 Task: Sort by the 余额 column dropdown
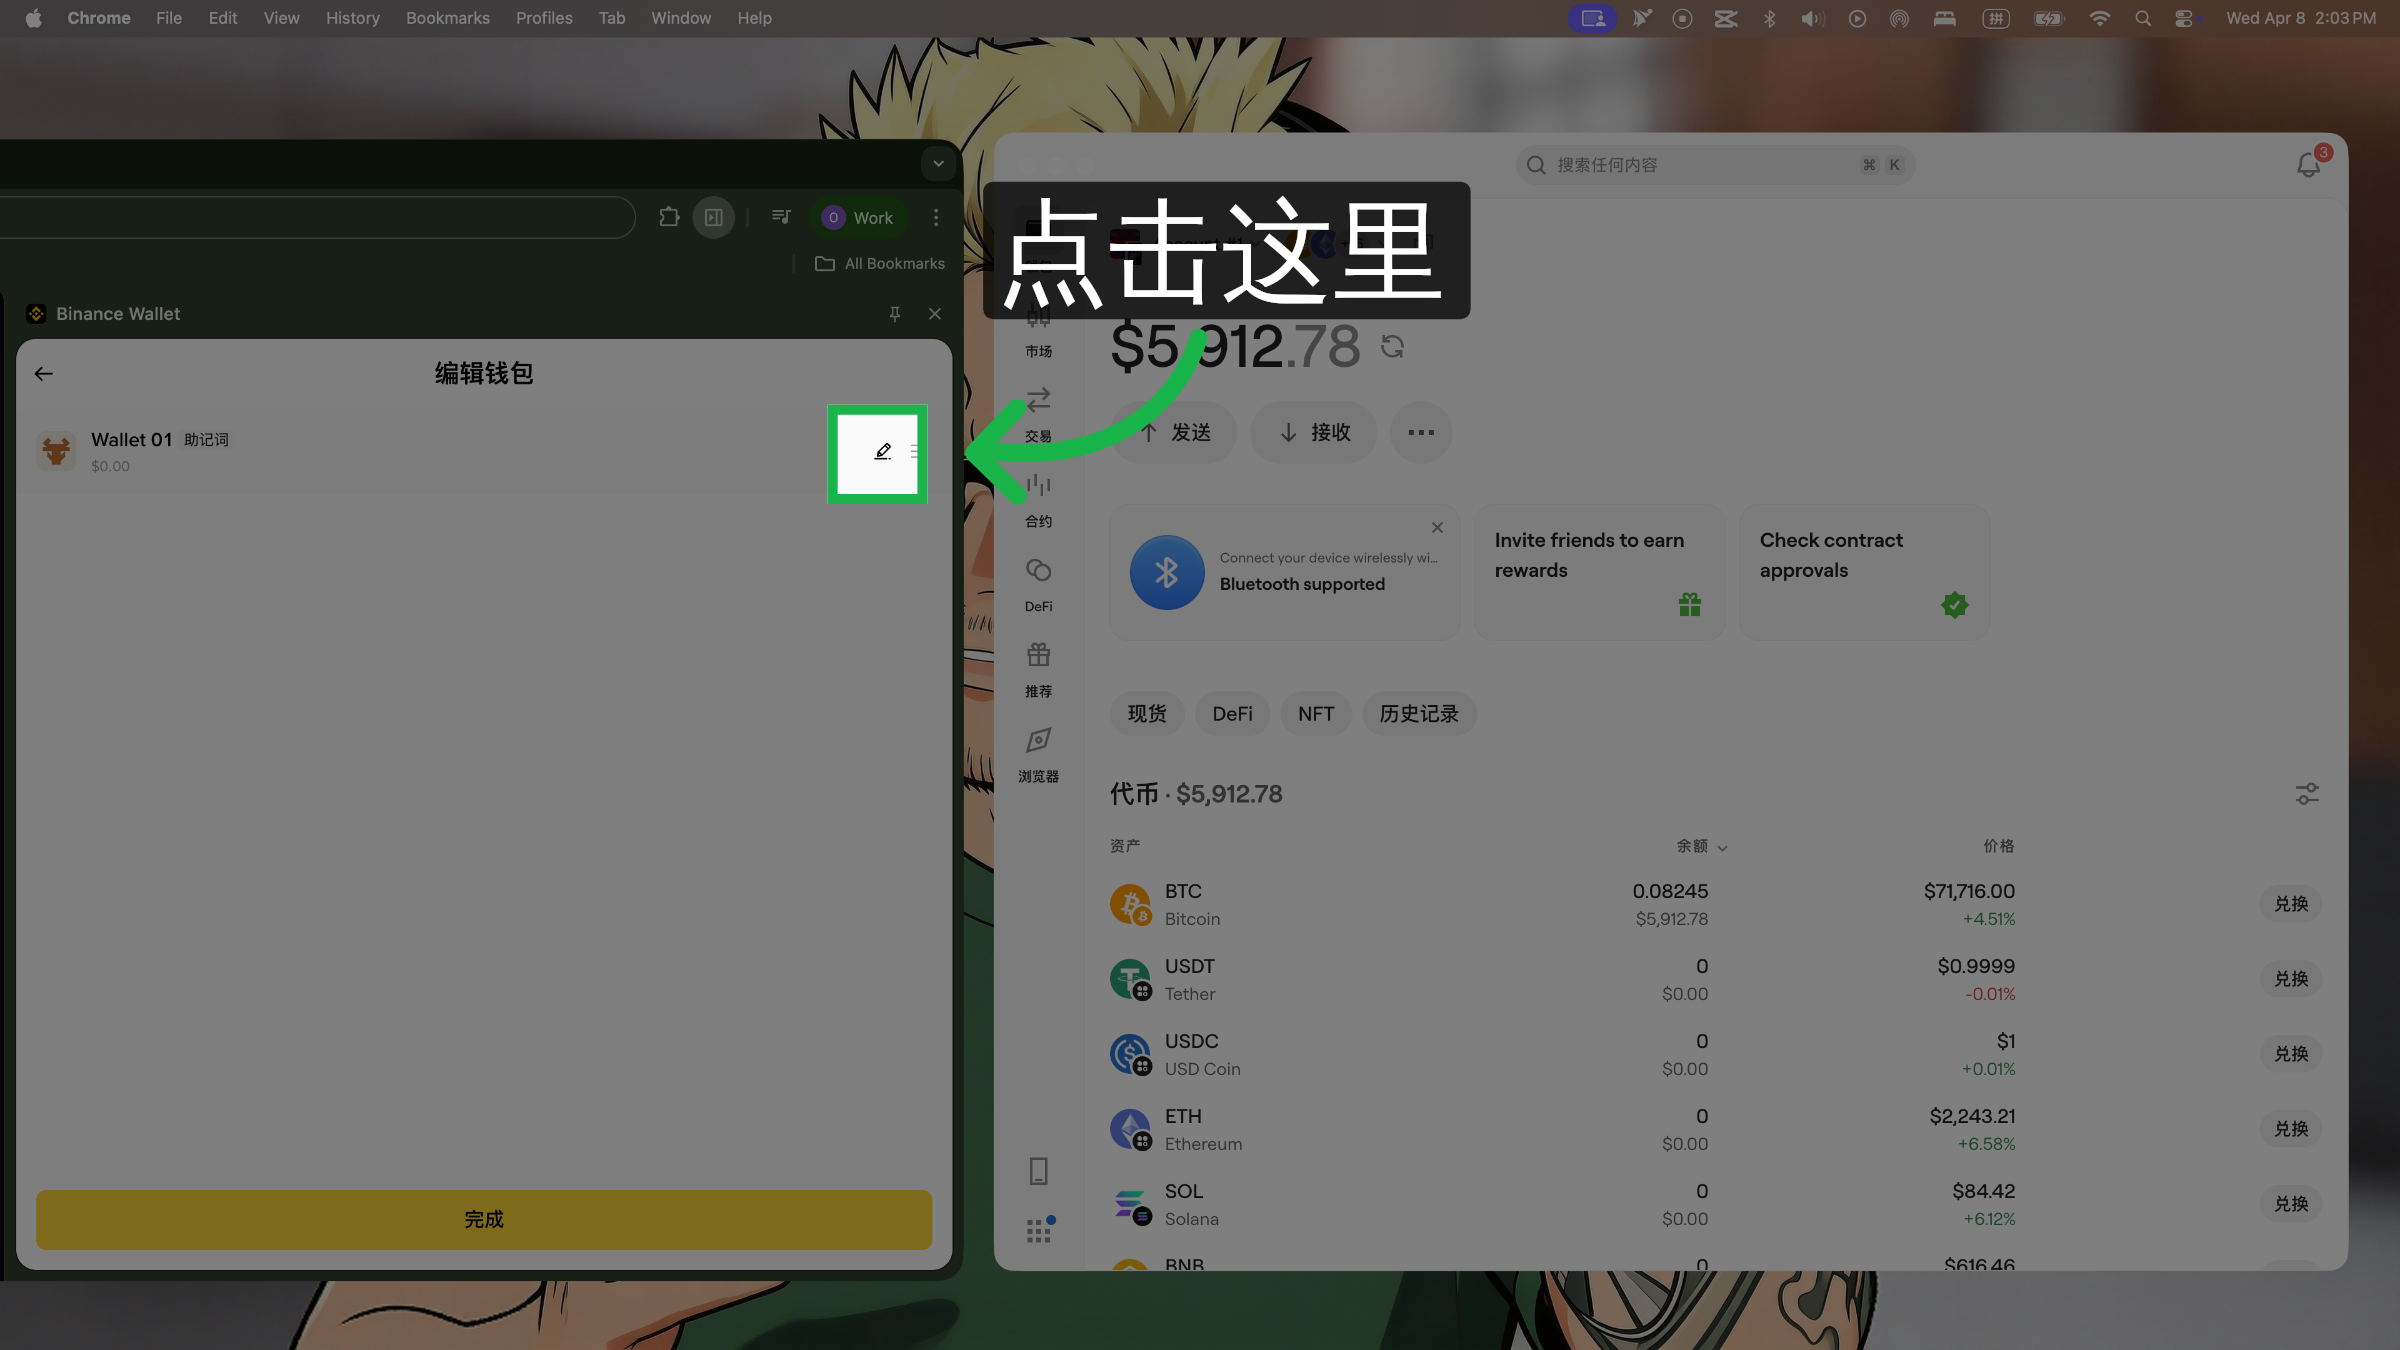pos(1702,846)
